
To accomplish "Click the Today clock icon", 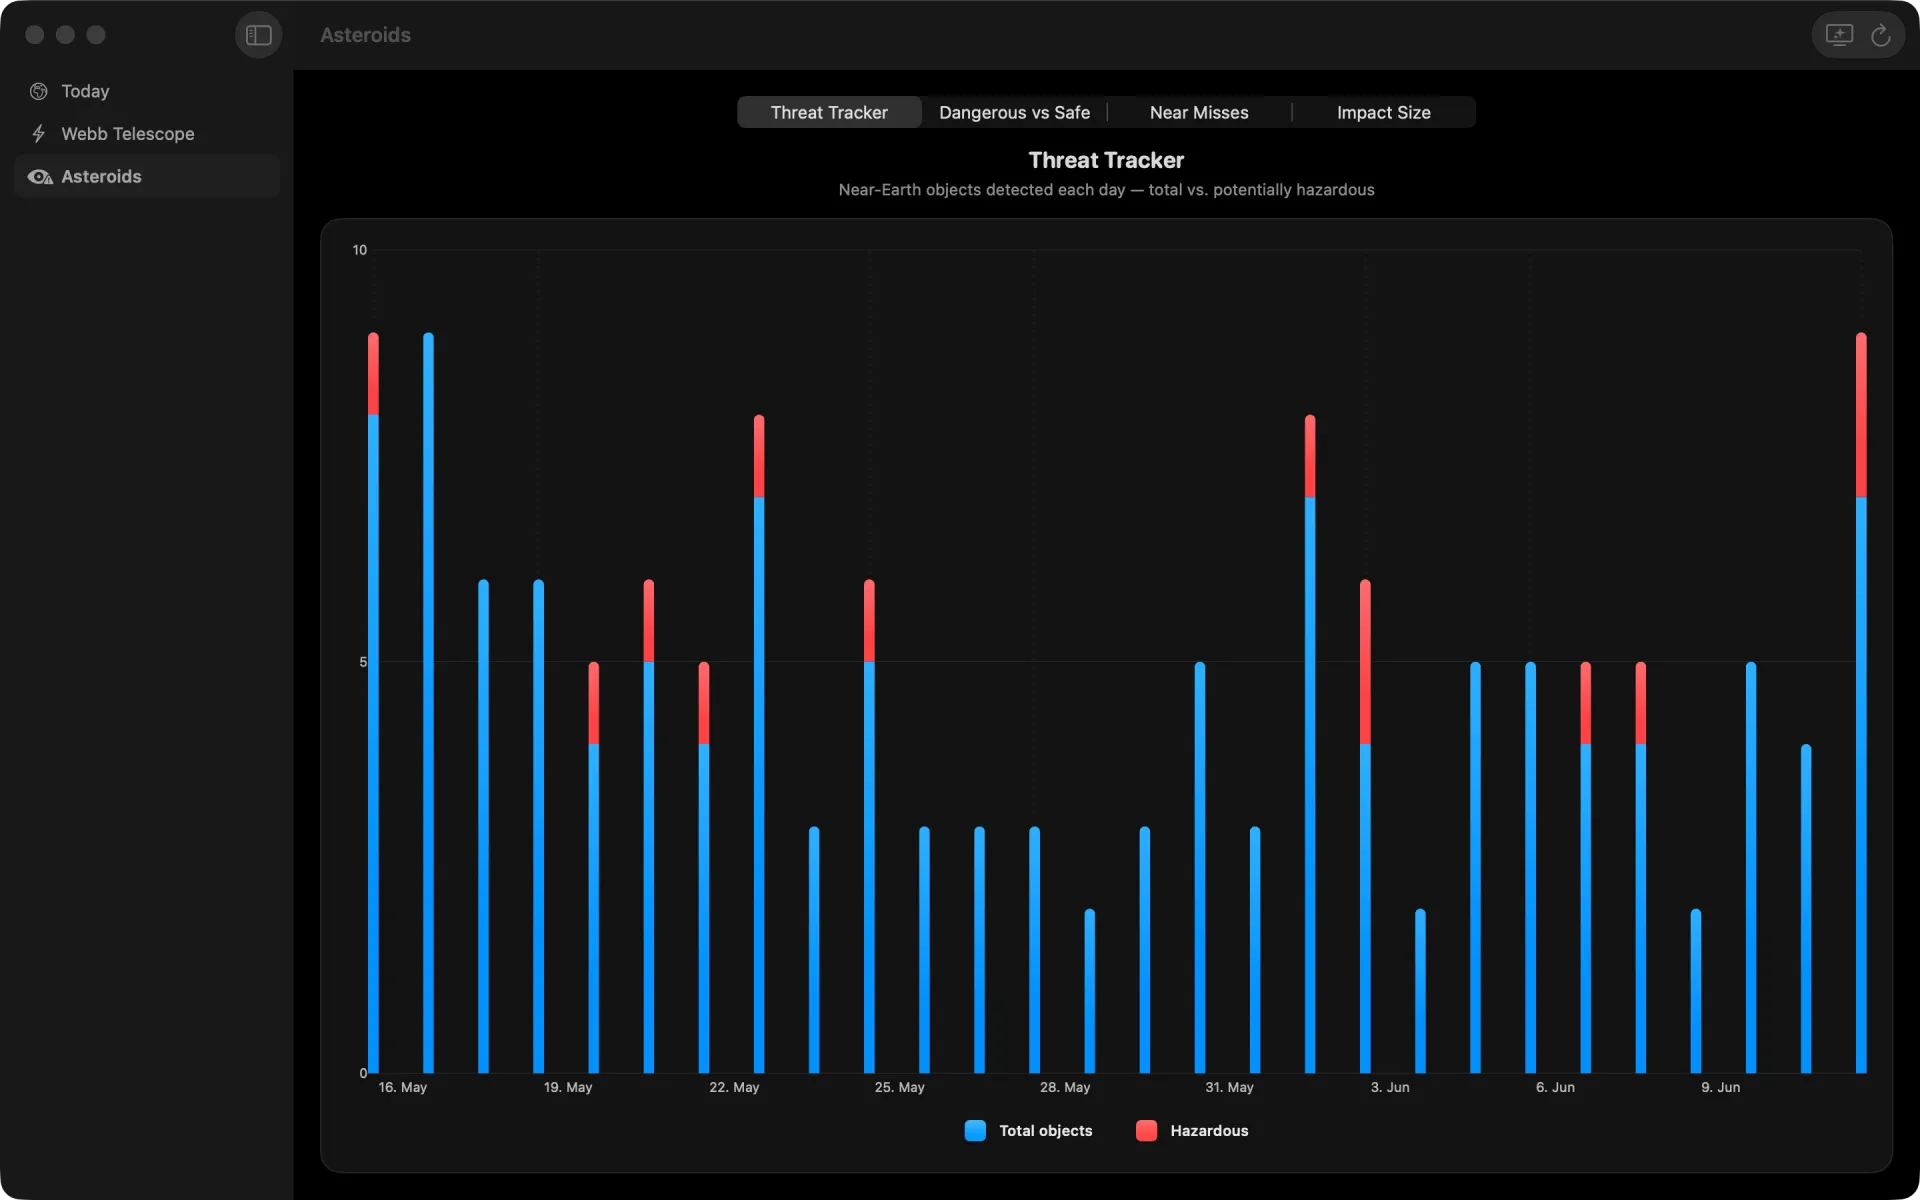I will [39, 91].
